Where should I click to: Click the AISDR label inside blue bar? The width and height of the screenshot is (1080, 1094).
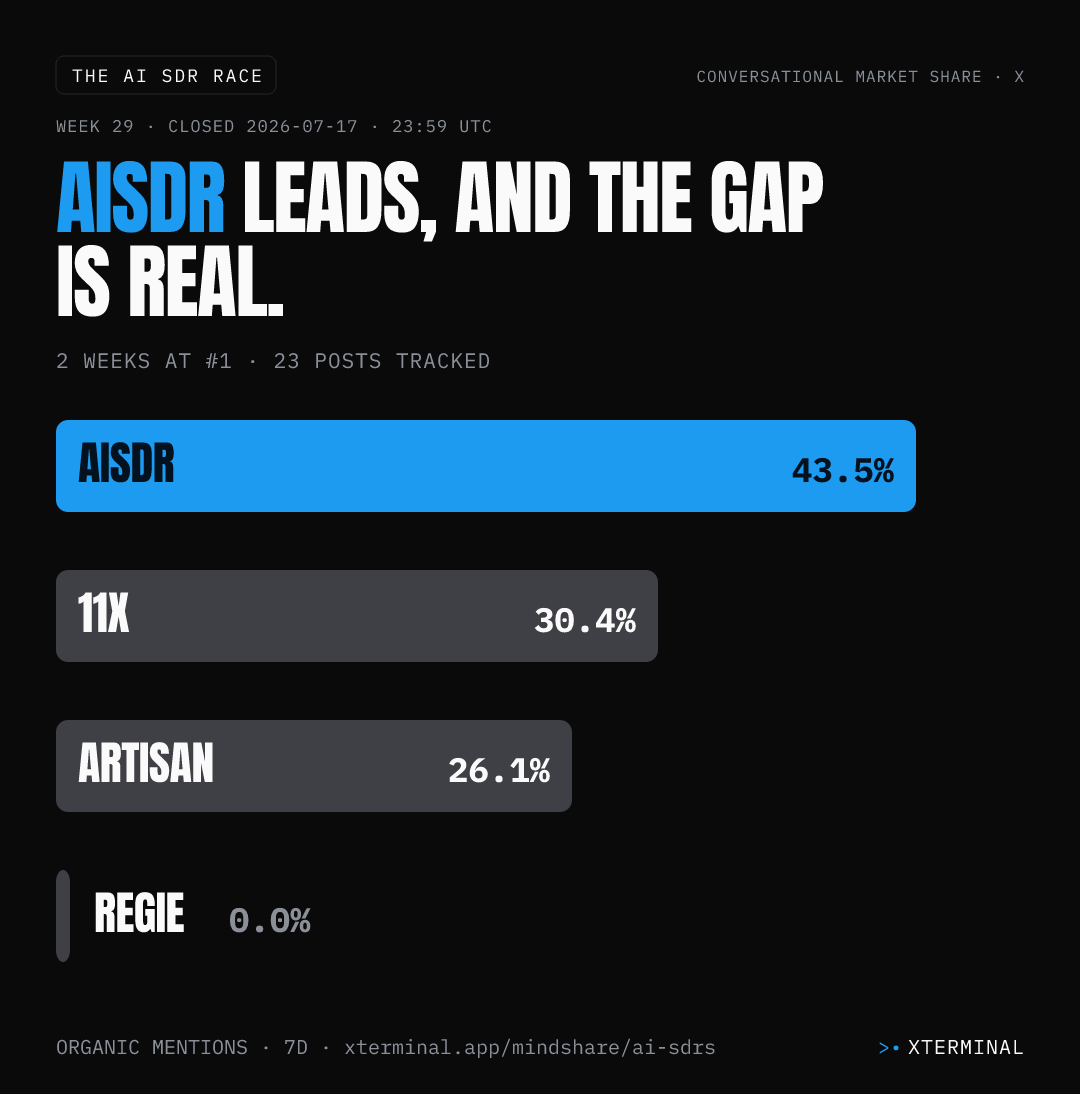coord(126,463)
